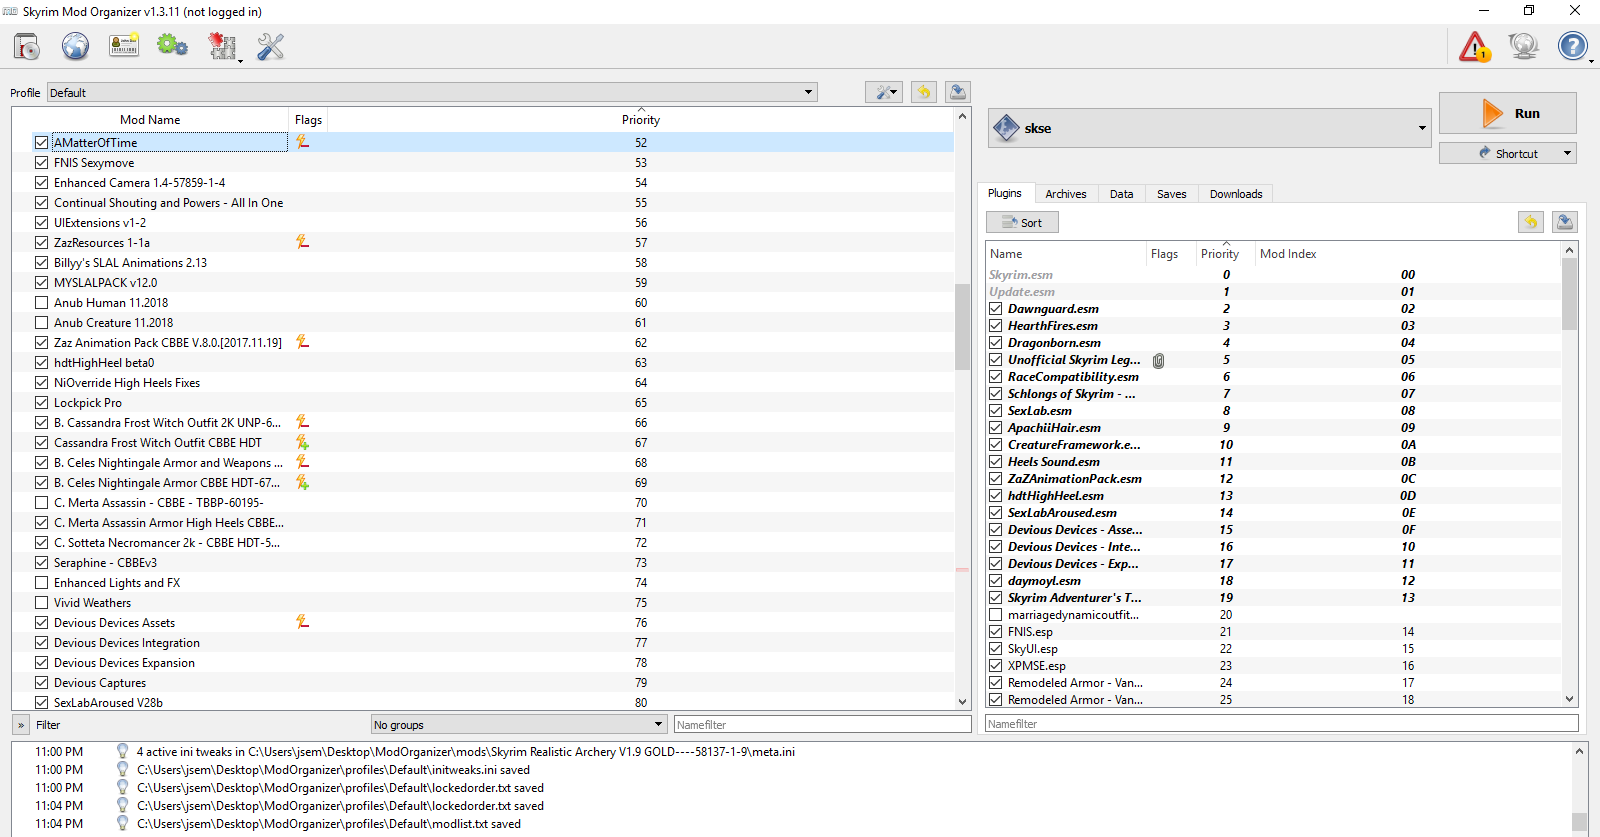Expand the skse executable dropdown
Viewport: 1600px width, 837px height.
point(1210,128)
